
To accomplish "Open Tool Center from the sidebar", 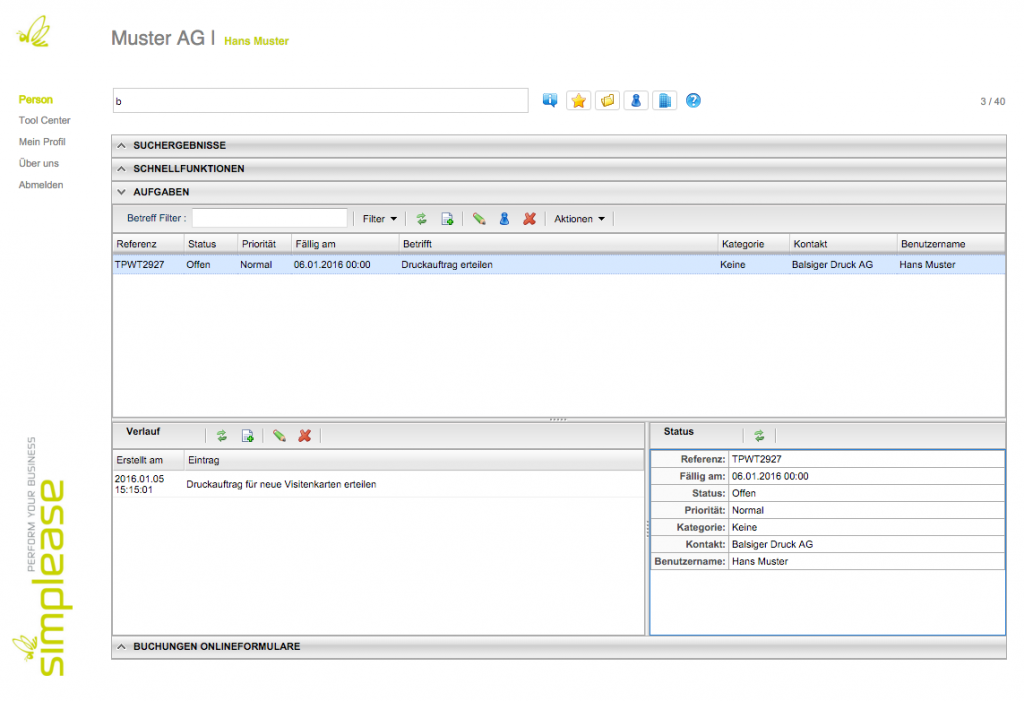I will coord(44,120).
